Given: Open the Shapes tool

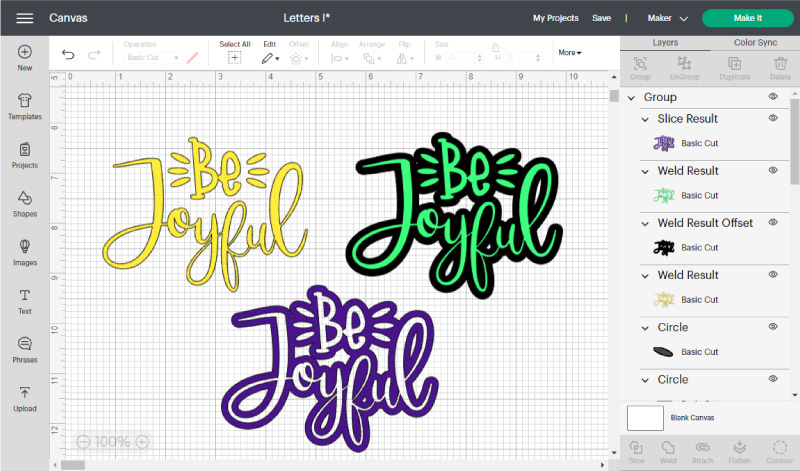Looking at the screenshot, I should click(24, 202).
